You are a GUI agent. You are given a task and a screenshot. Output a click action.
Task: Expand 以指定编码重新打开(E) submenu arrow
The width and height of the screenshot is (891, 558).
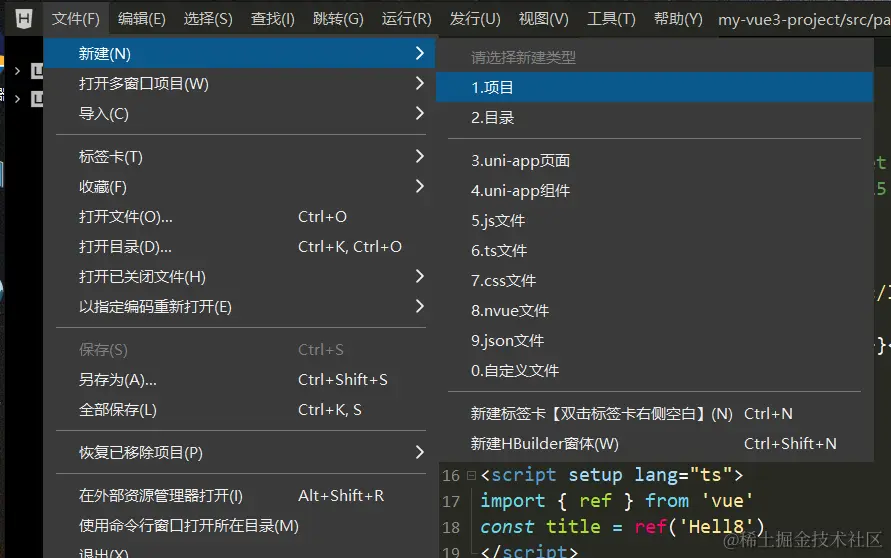coord(419,307)
